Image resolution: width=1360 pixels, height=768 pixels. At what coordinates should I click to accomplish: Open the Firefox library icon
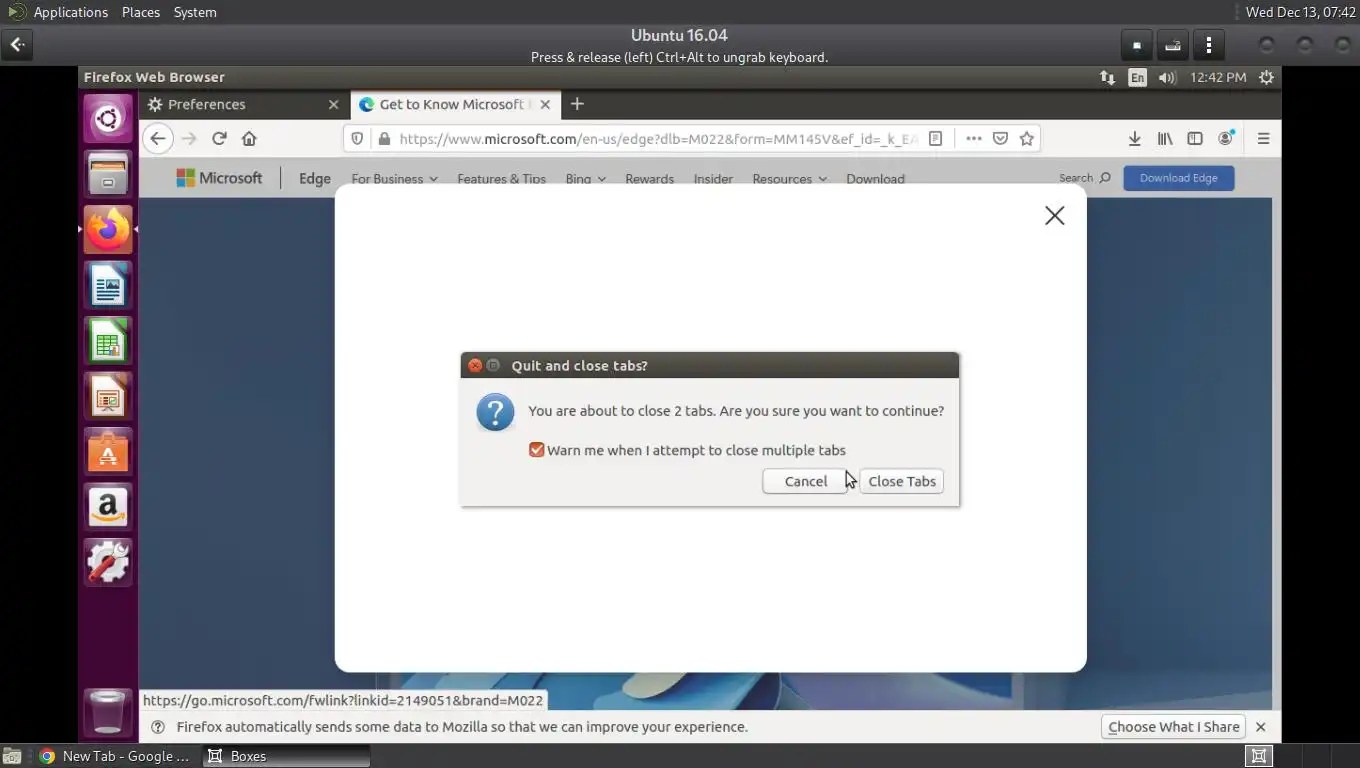[1165, 139]
